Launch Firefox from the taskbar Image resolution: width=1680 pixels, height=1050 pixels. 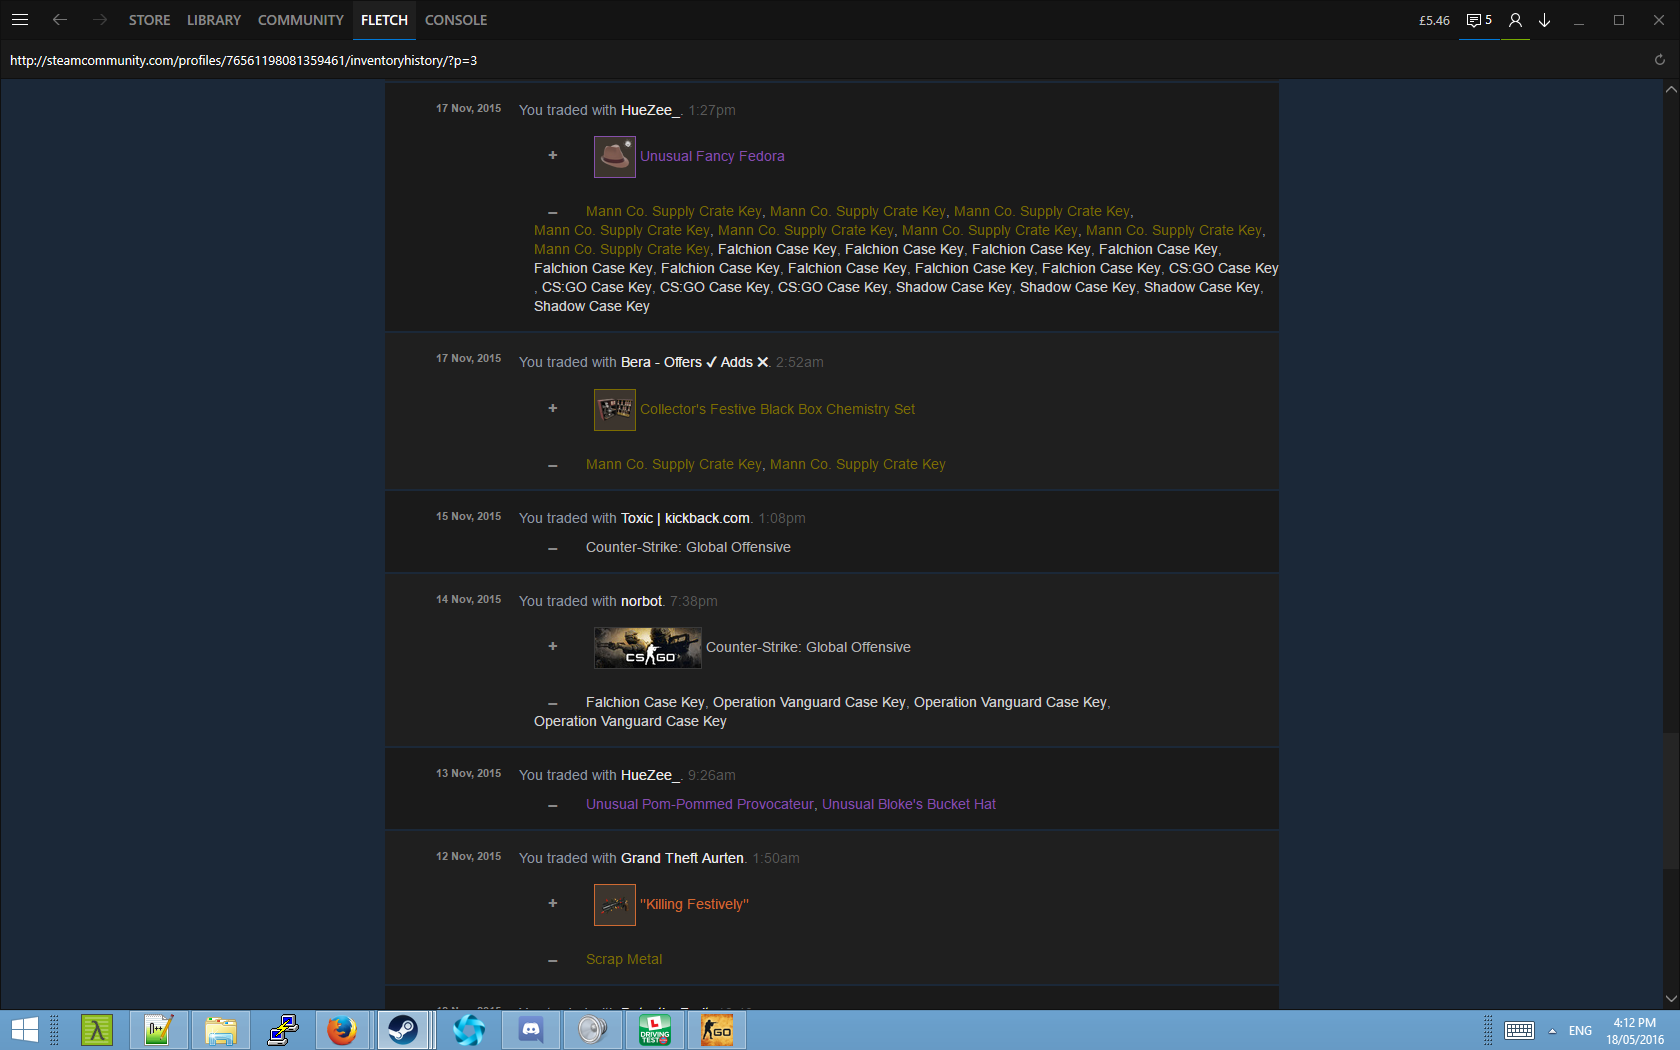pyautogui.click(x=342, y=1029)
